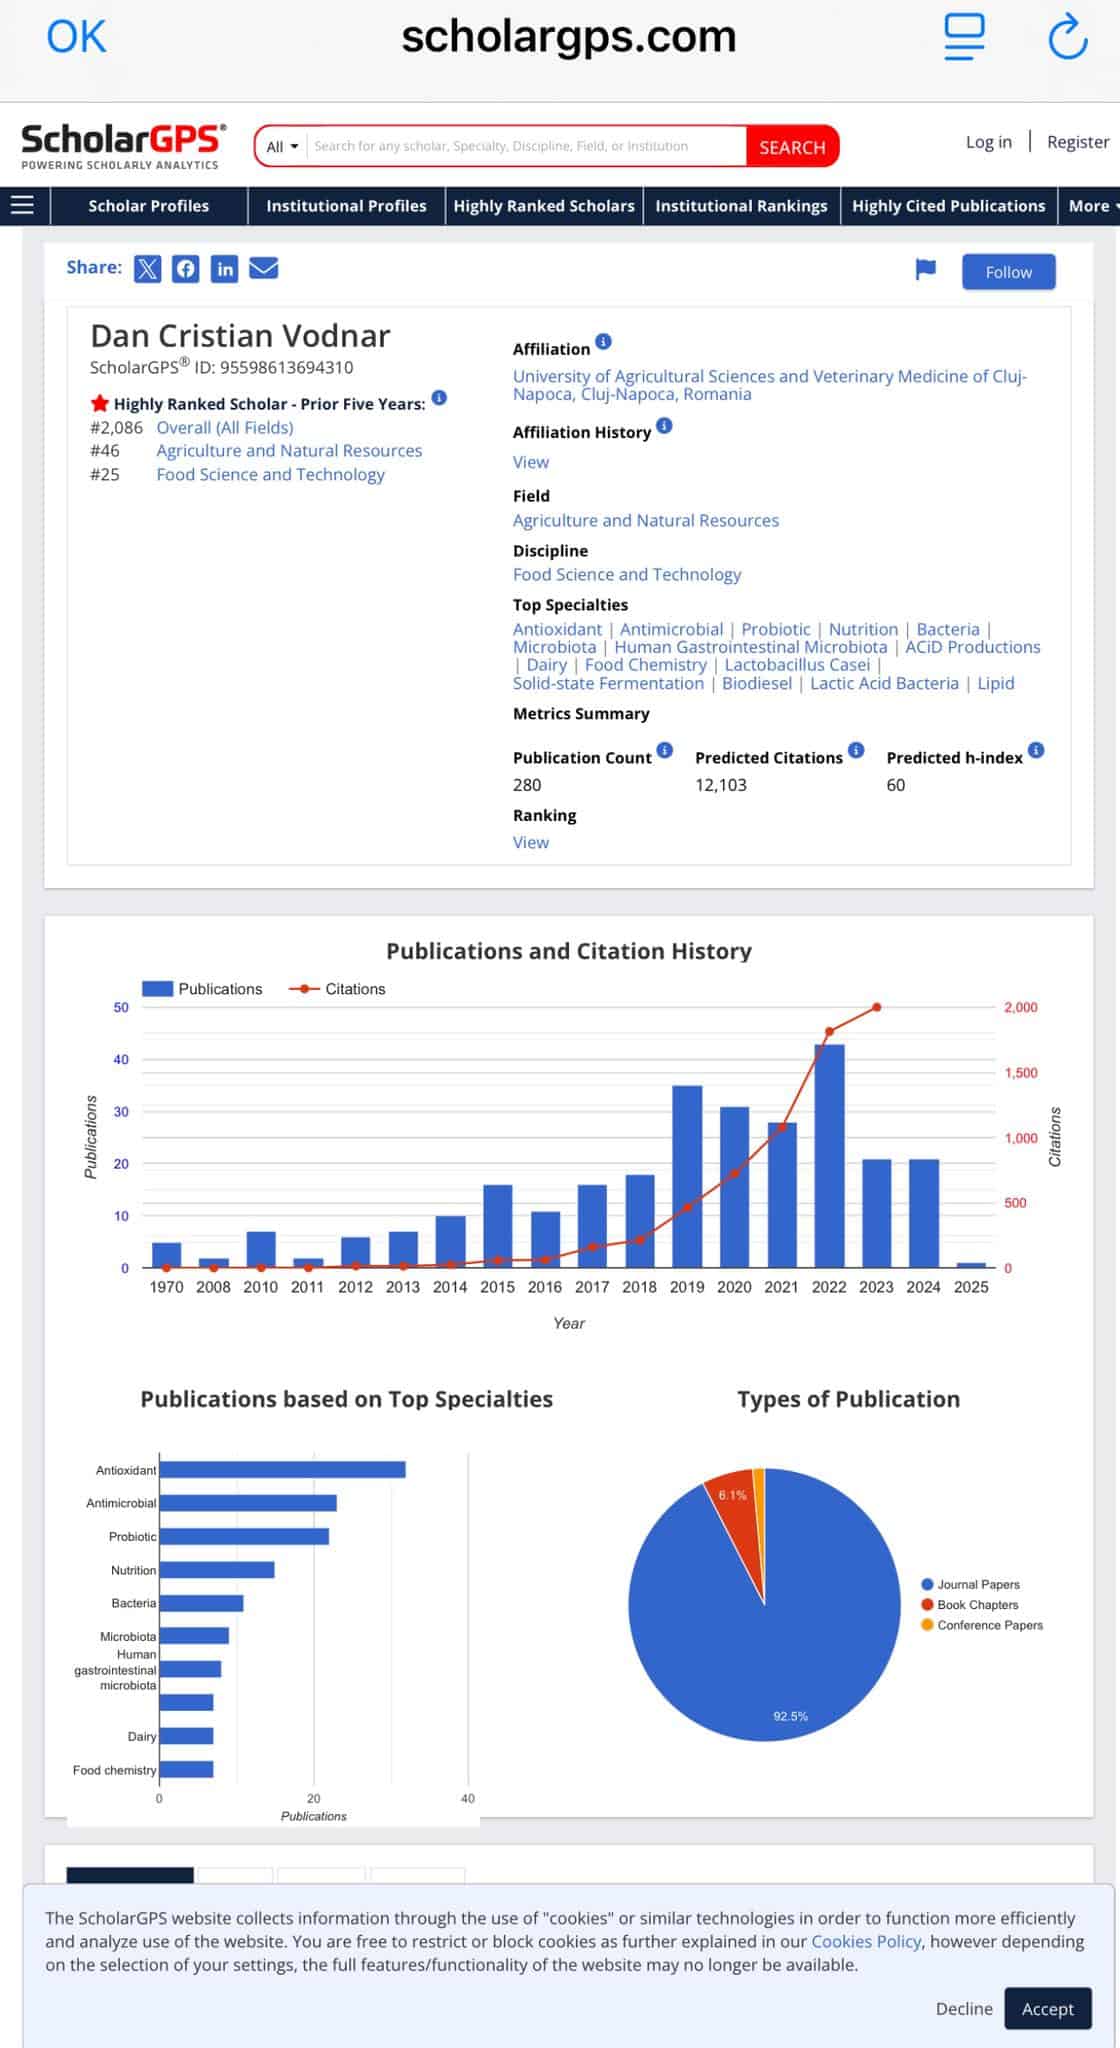Click the blue flag report icon
This screenshot has height=2048, width=1120.
click(x=926, y=269)
